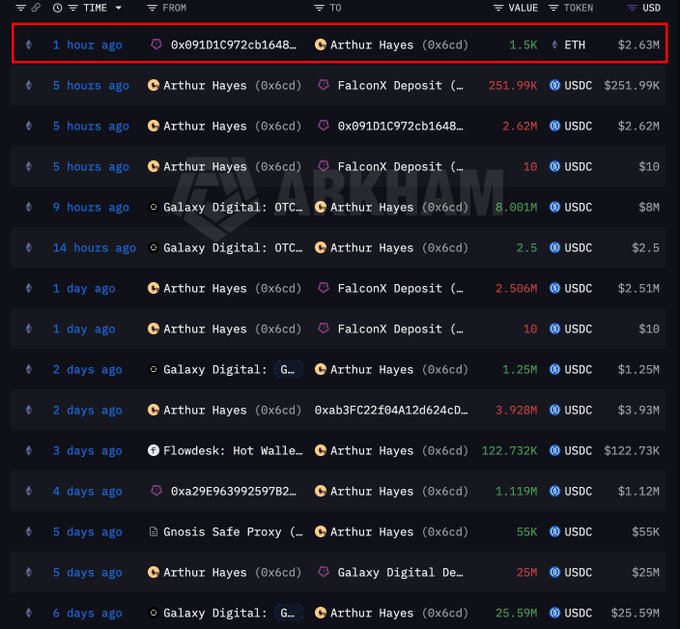Click the chain link icon in the header
Viewport: 680px width, 629px height.
36,7
